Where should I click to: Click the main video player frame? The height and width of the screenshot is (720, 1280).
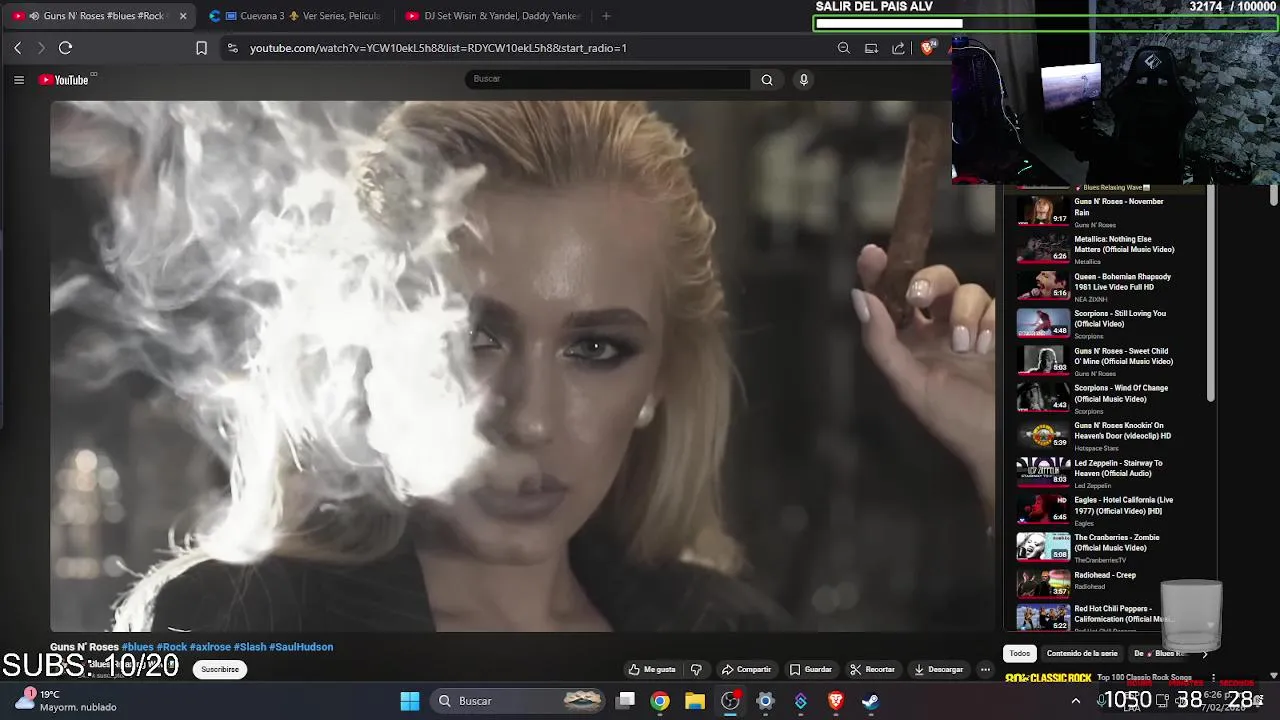[x=522, y=366]
